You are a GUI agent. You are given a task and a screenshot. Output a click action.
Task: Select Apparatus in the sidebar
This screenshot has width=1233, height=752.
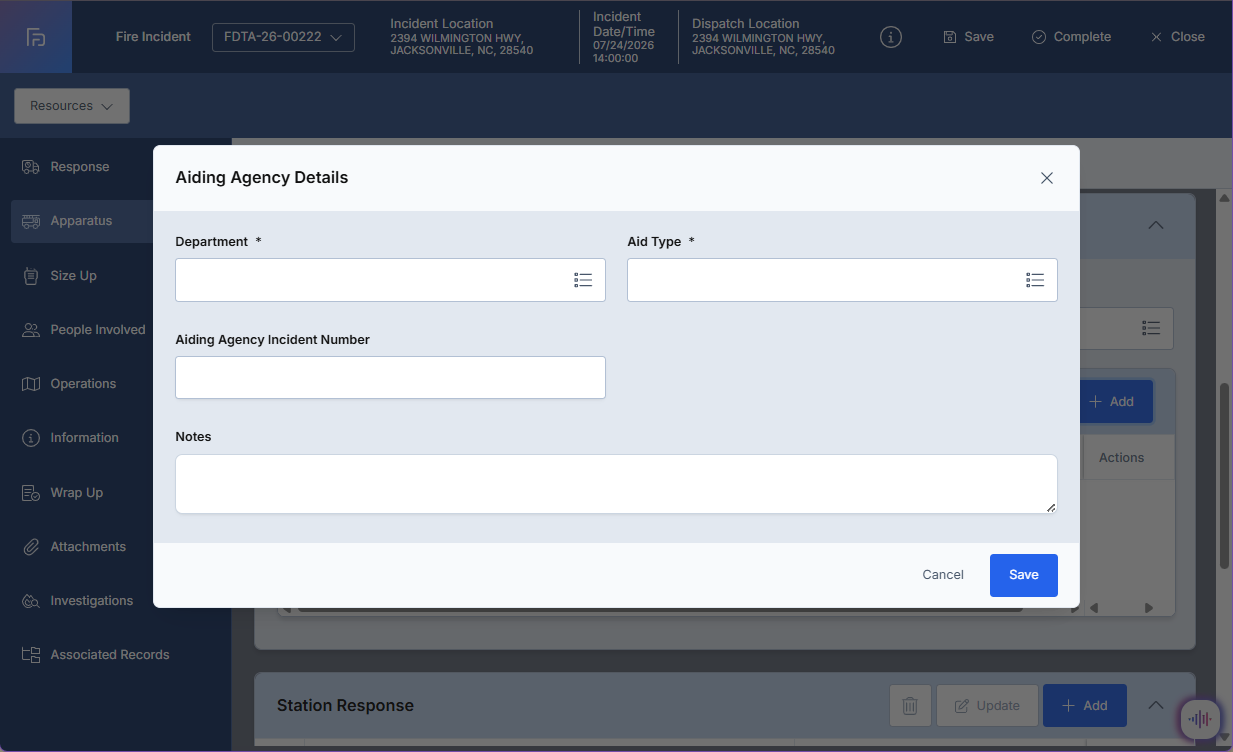81,221
